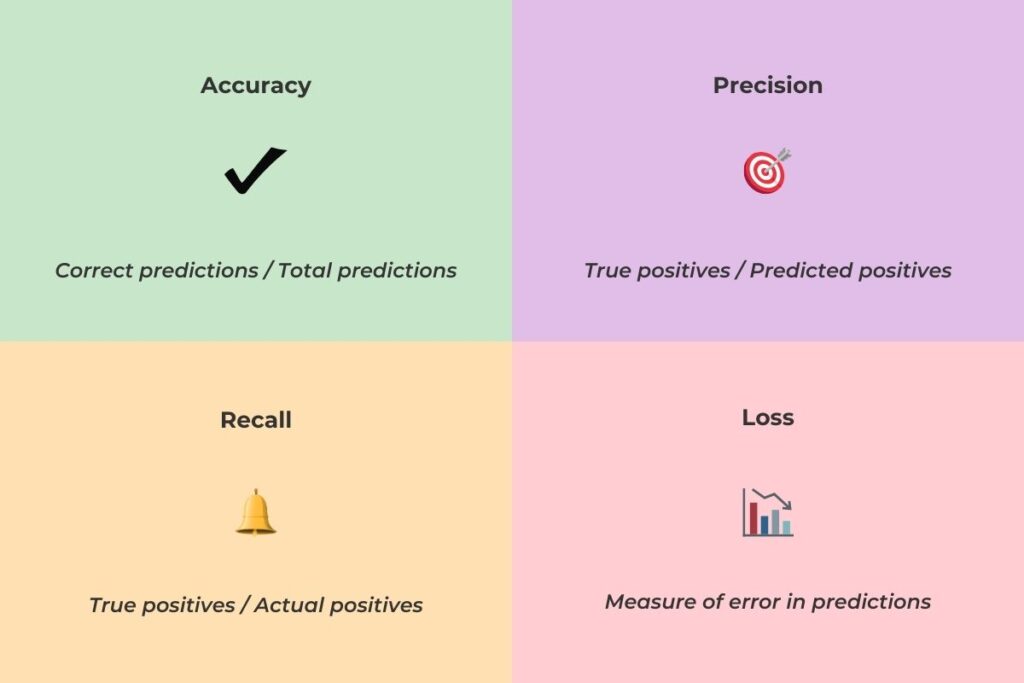This screenshot has height=683, width=1024.
Task: Click the bullseye target icon under Precision
Action: (767, 171)
